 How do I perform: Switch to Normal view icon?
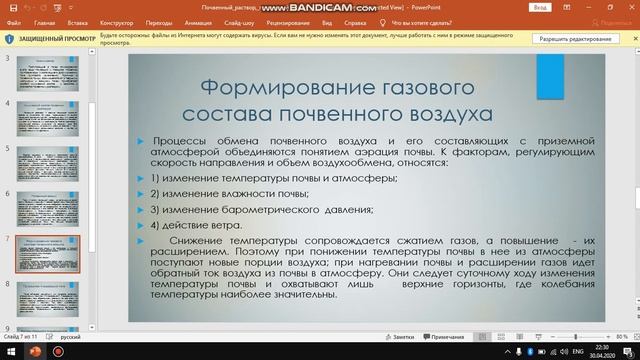coord(482,337)
